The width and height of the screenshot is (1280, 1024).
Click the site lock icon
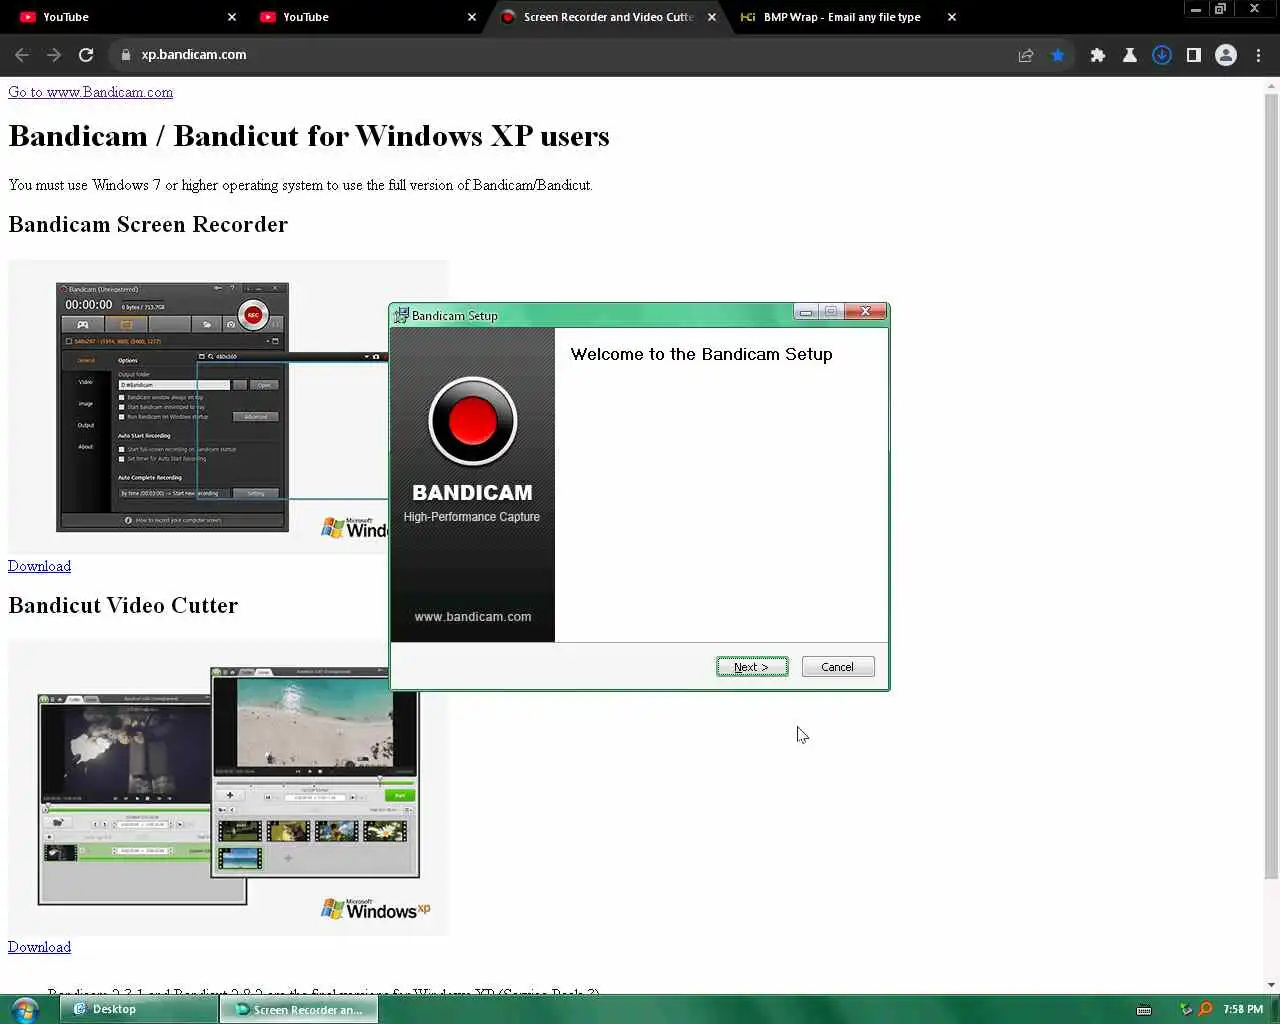125,55
